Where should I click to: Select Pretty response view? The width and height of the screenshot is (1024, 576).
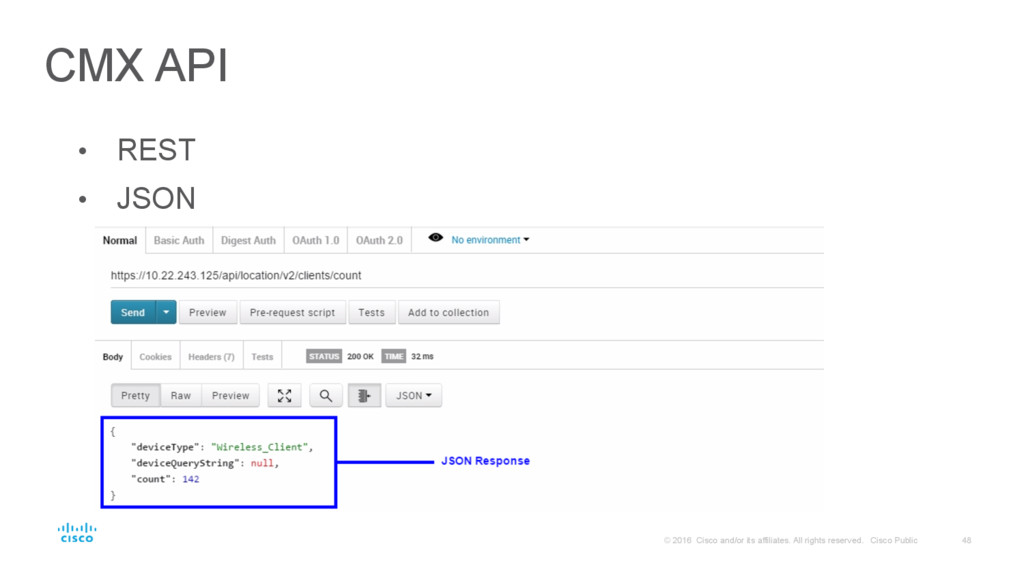[x=136, y=395]
